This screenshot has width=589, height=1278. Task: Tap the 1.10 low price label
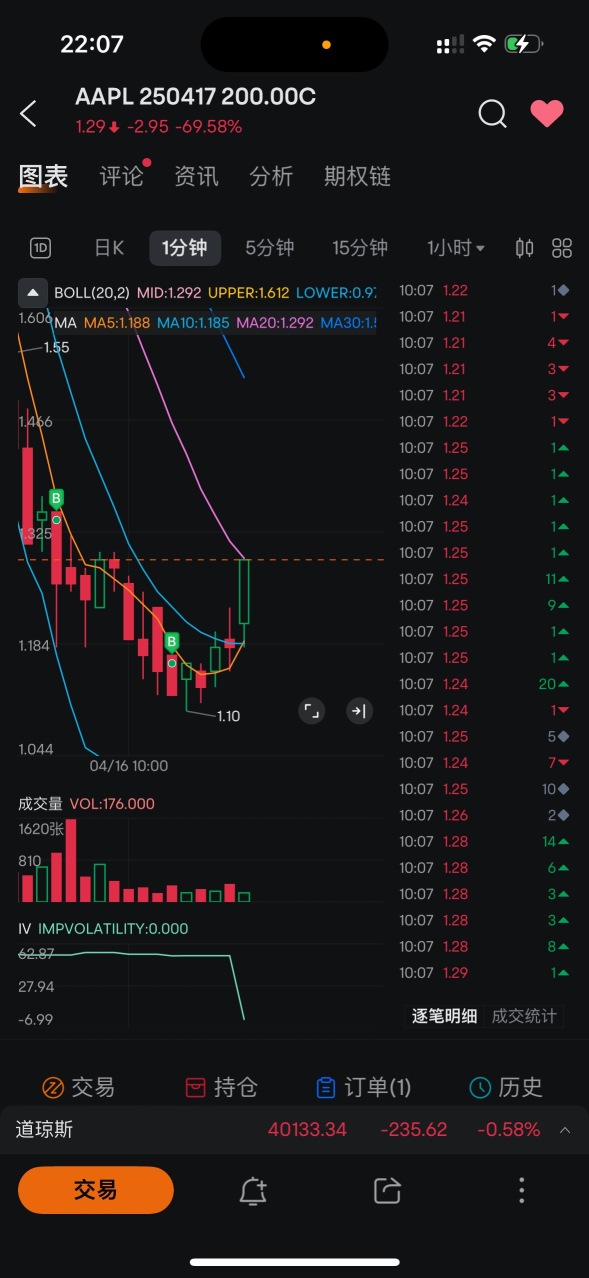point(228,716)
